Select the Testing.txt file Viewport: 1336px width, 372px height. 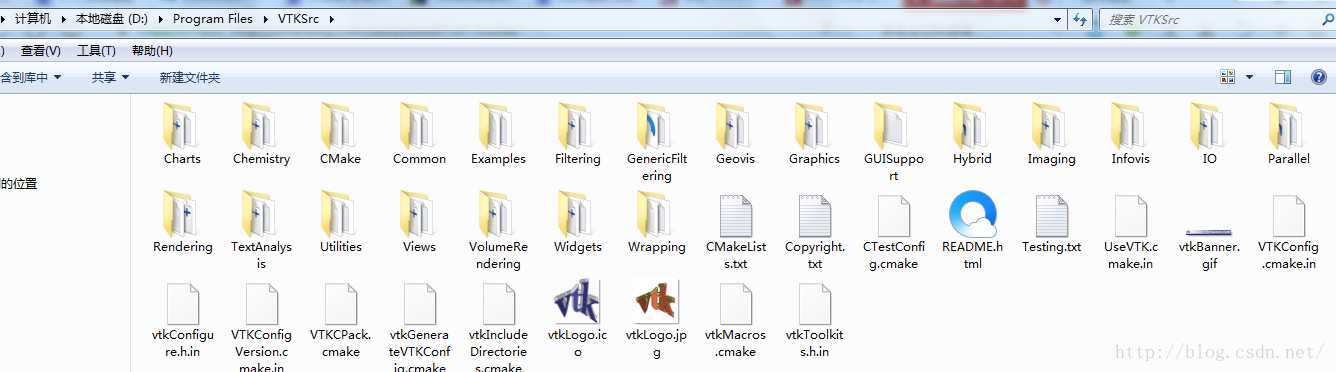[1051, 223]
